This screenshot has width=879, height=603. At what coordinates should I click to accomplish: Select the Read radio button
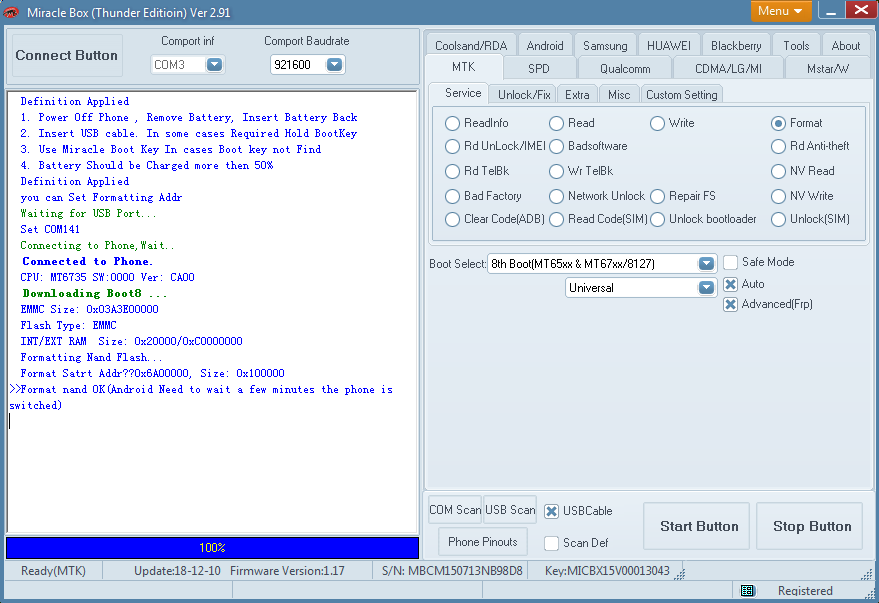(556, 123)
